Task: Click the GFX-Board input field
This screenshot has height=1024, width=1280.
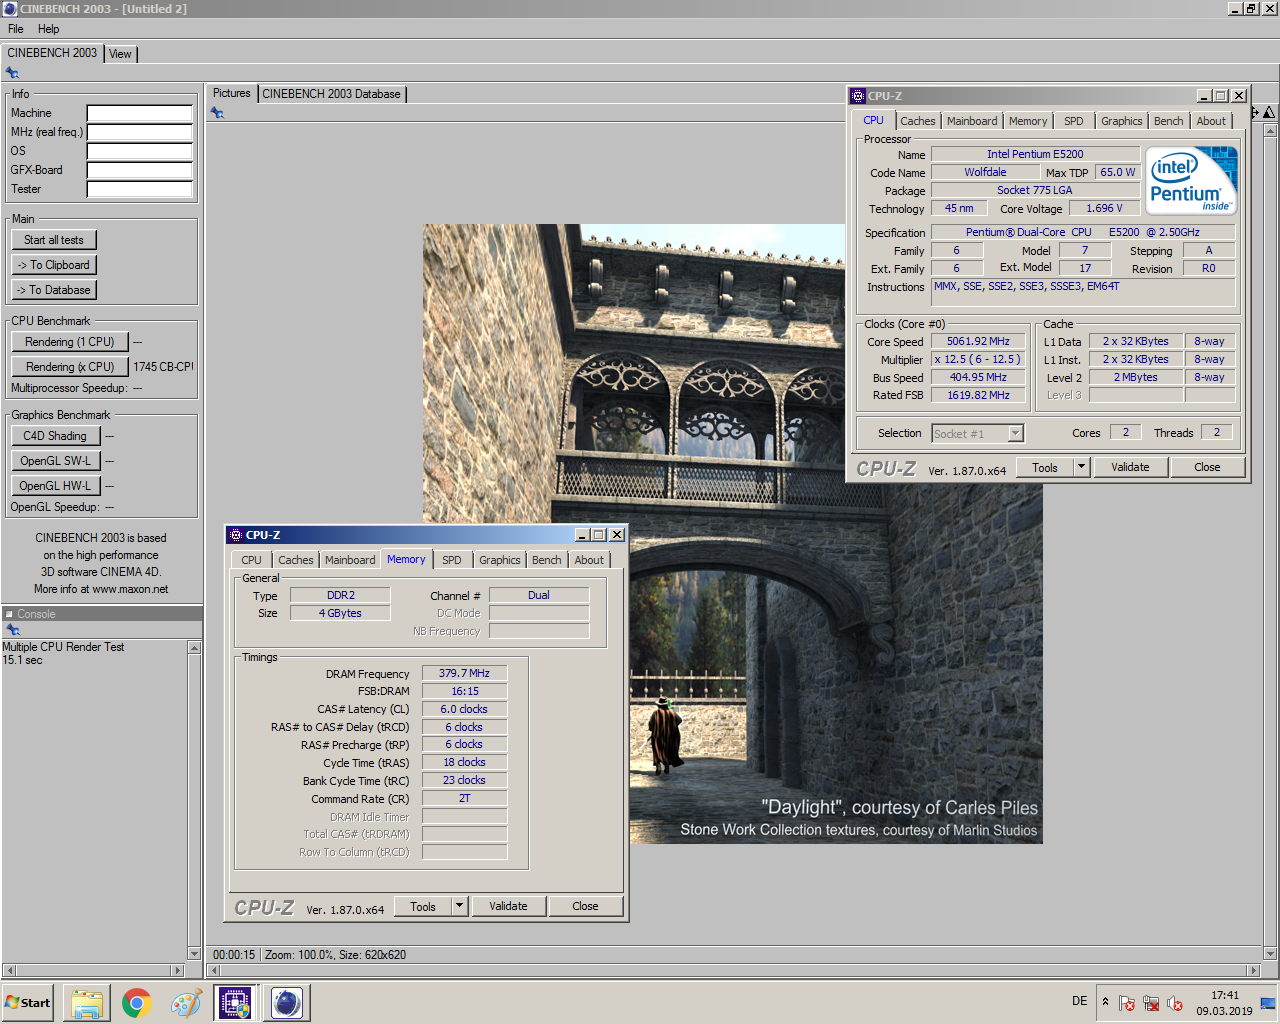Action: pos(139,170)
